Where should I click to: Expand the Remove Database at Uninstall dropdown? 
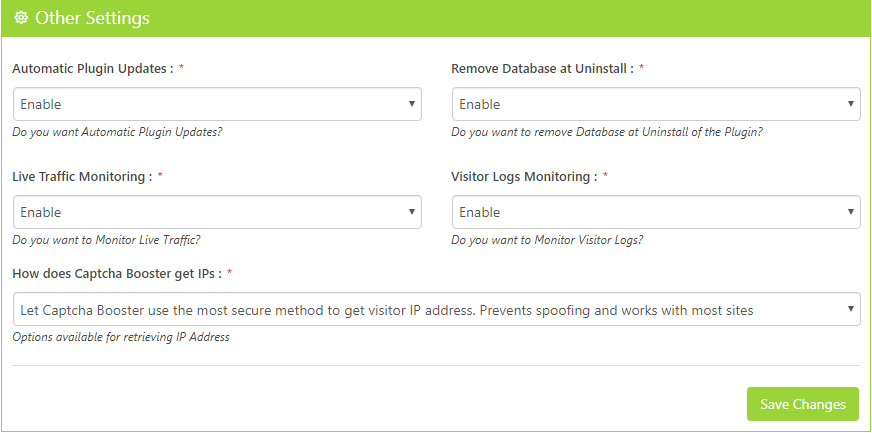pyautogui.click(x=656, y=104)
